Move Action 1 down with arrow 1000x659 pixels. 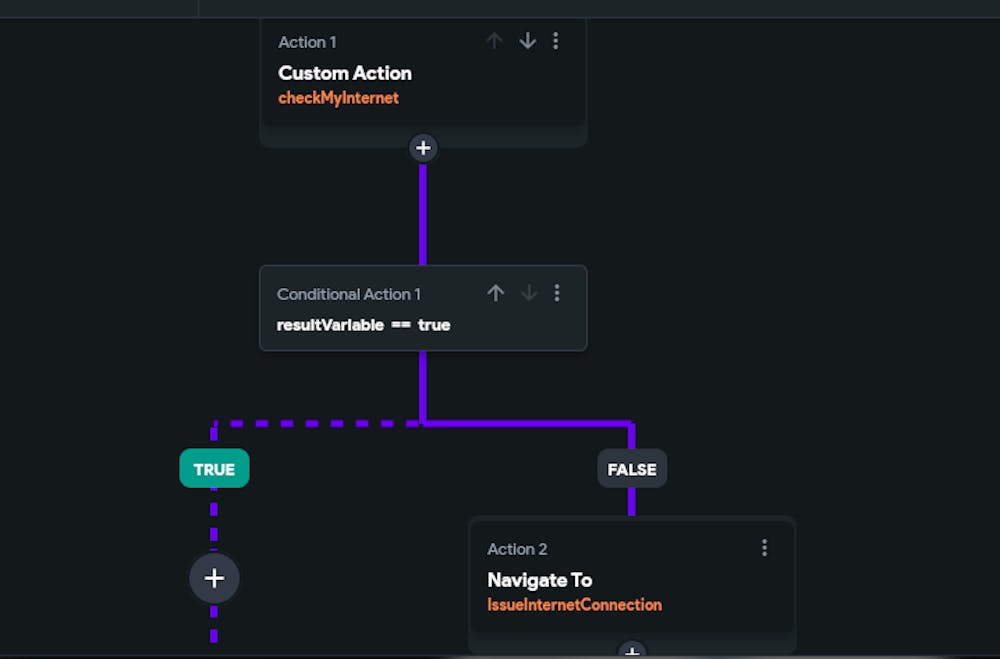(527, 41)
